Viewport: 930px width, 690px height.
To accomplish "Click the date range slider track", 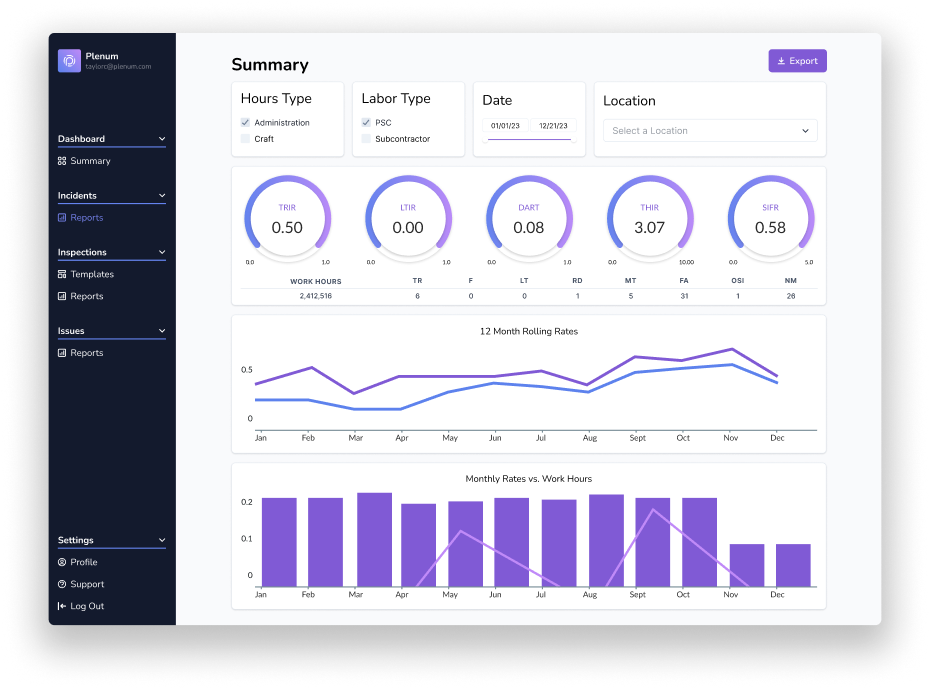I will 529,140.
